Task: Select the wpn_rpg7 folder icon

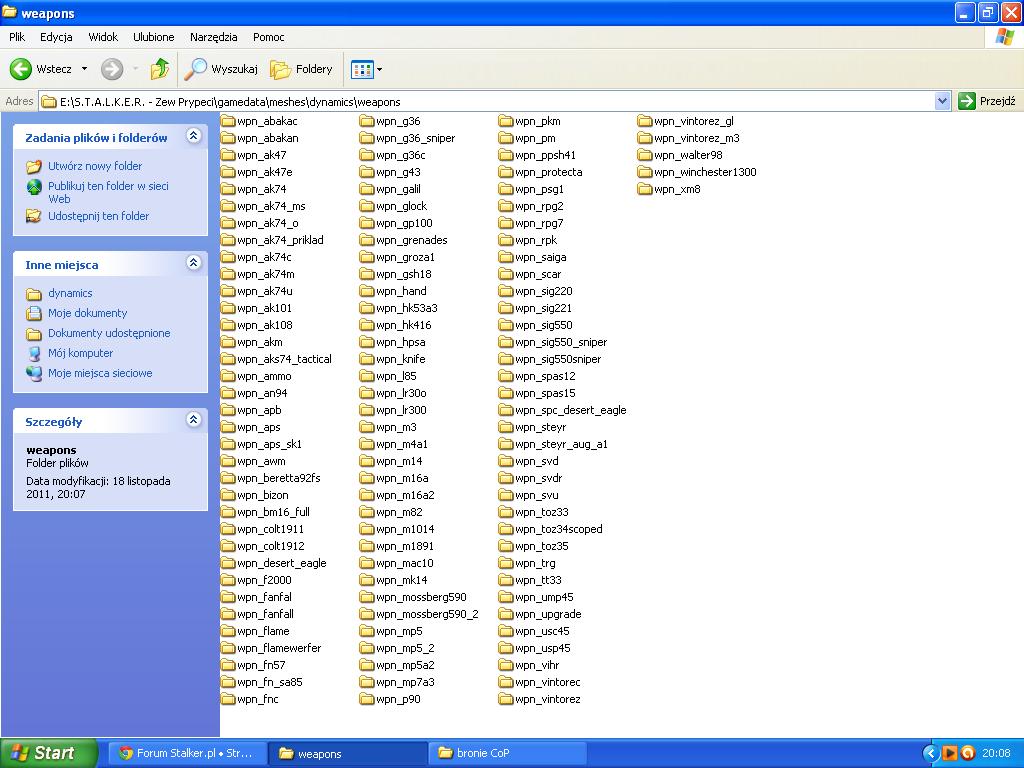Action: tap(505, 223)
